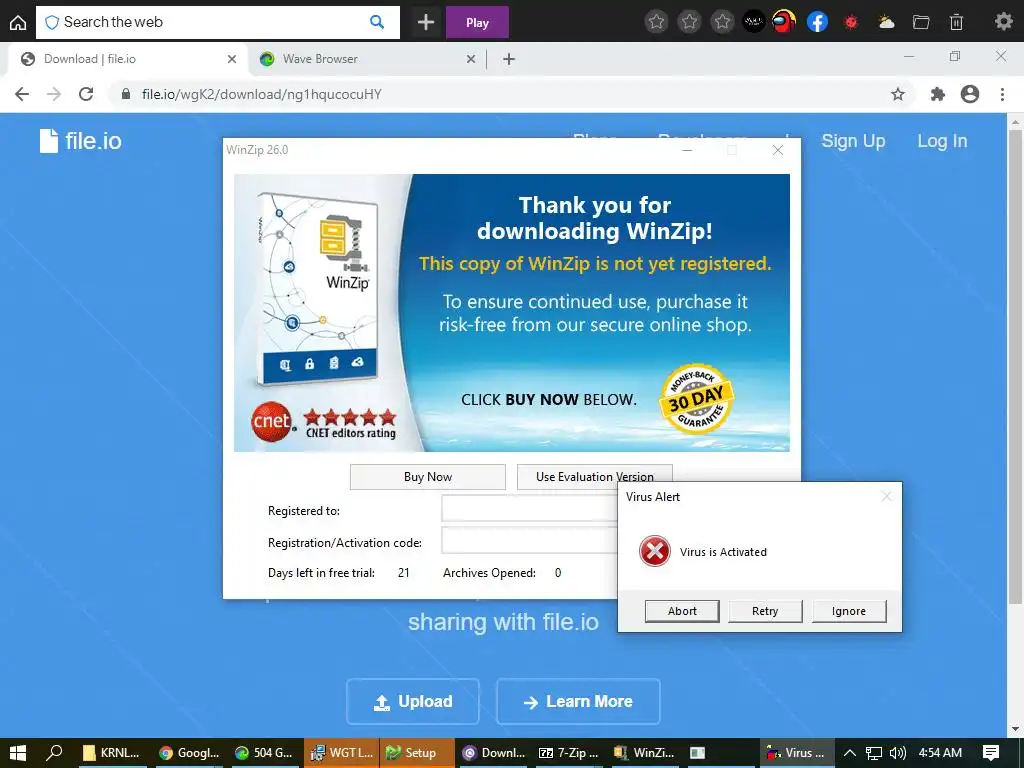Open the third star bookmark slot

(x=722, y=22)
